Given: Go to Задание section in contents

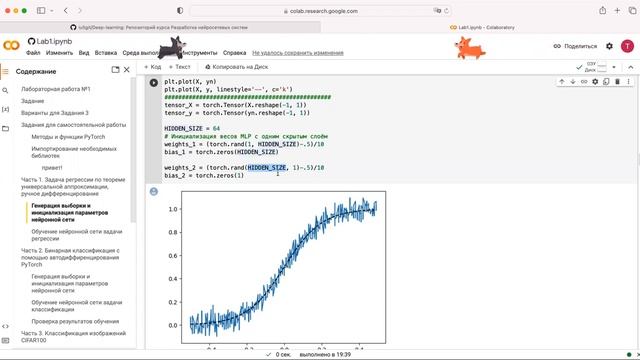Looking at the screenshot, I should click(x=32, y=101).
